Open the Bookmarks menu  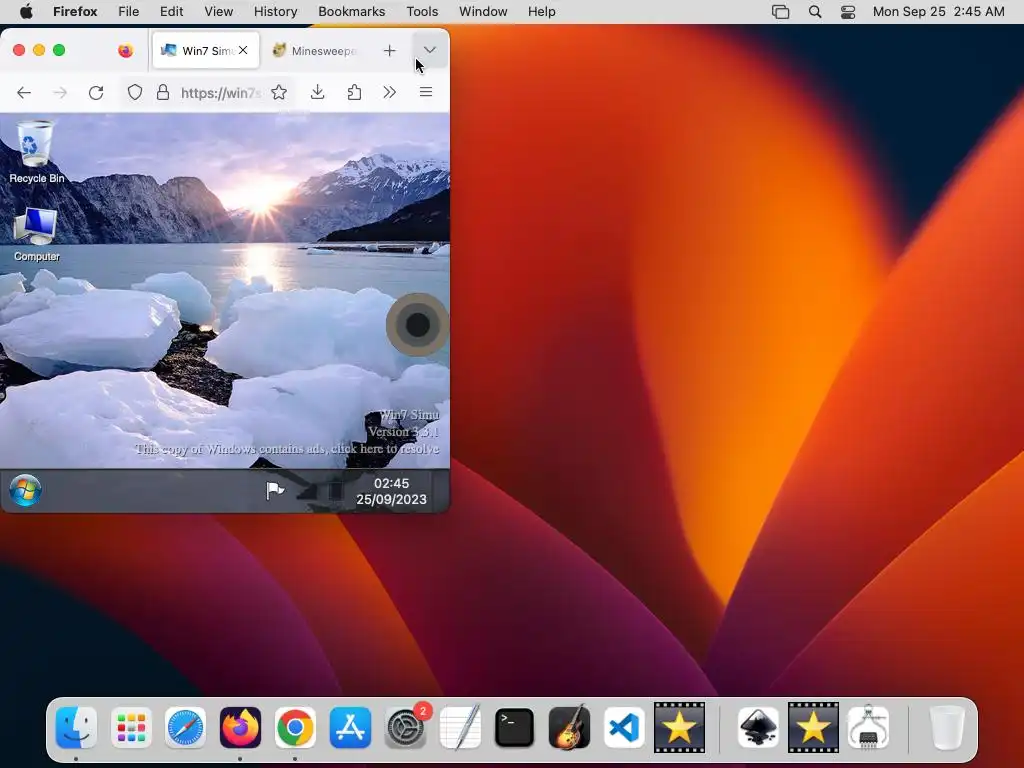[x=351, y=12]
